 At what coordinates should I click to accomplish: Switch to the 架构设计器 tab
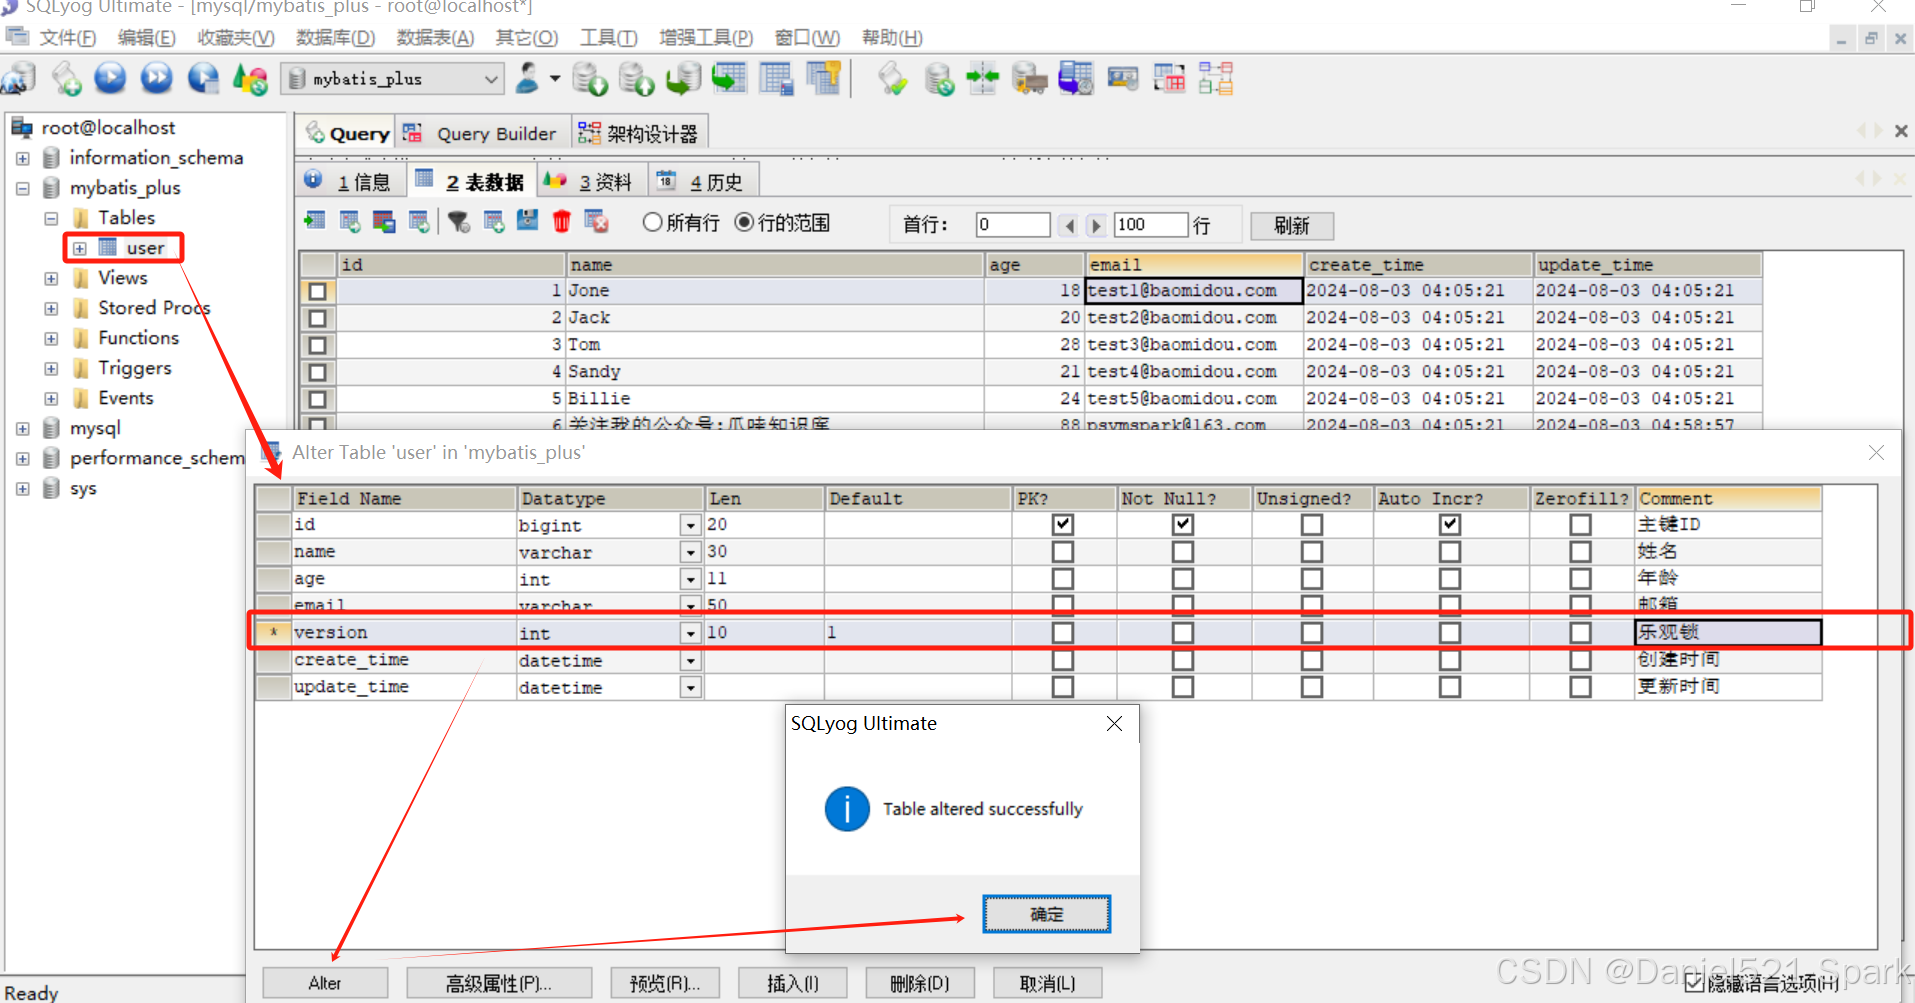(x=638, y=133)
